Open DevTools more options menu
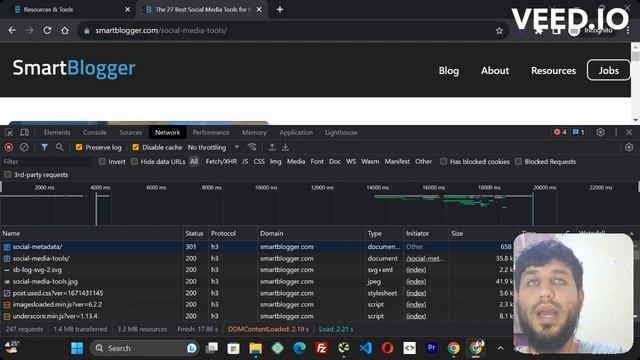Screen dimensions: 640x360 click(x=616, y=132)
